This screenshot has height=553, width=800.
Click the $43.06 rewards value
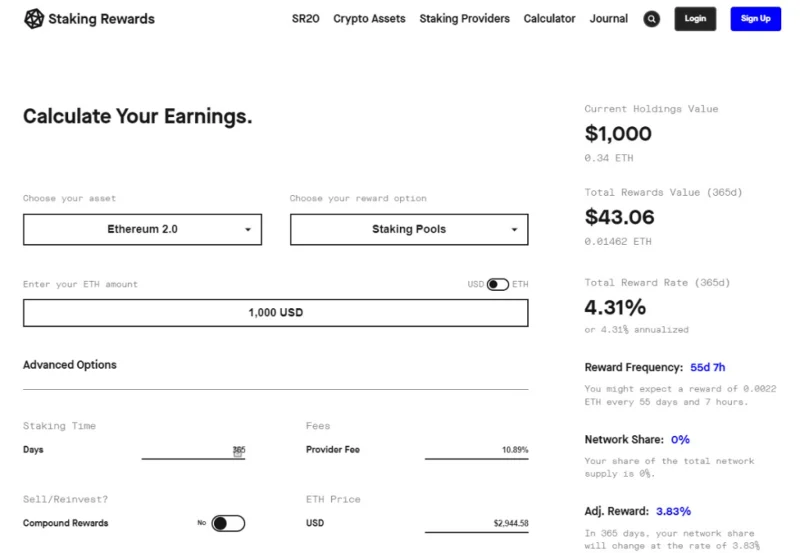coord(619,217)
